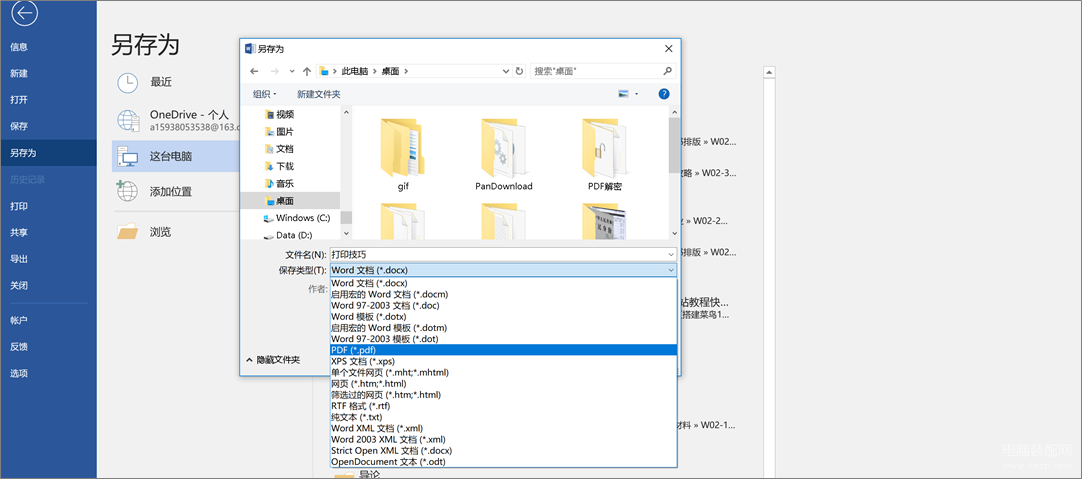1082x479 pixels.
Task: Click the blue help icon
Action: coord(664,94)
